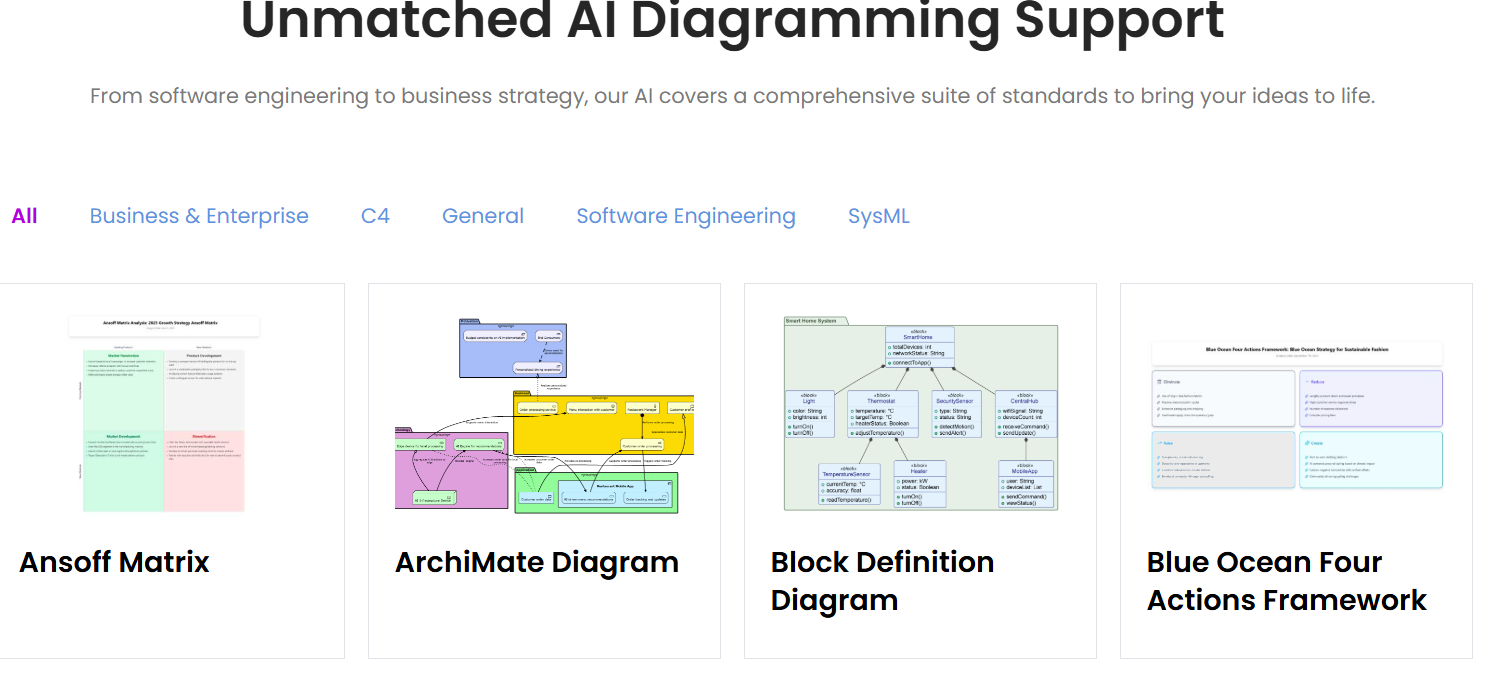Switch to the Business & Enterprise tab
1491x682 pixels.
click(x=199, y=216)
